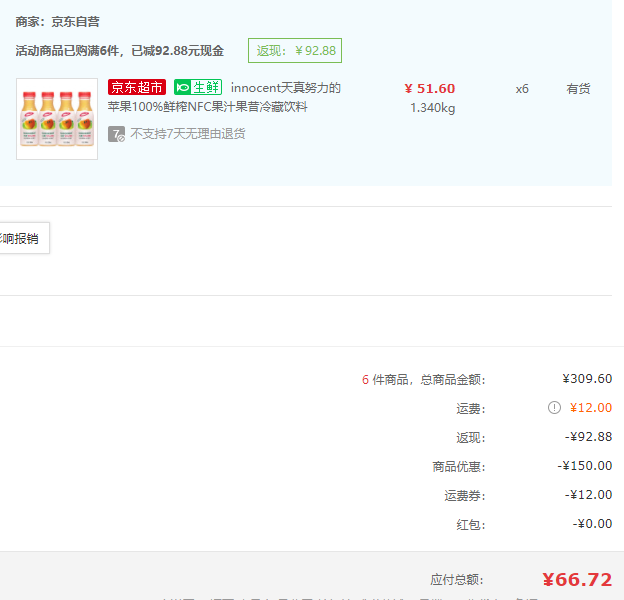Select the 红包 value -¥0.00
624x600 pixels.
(592, 524)
